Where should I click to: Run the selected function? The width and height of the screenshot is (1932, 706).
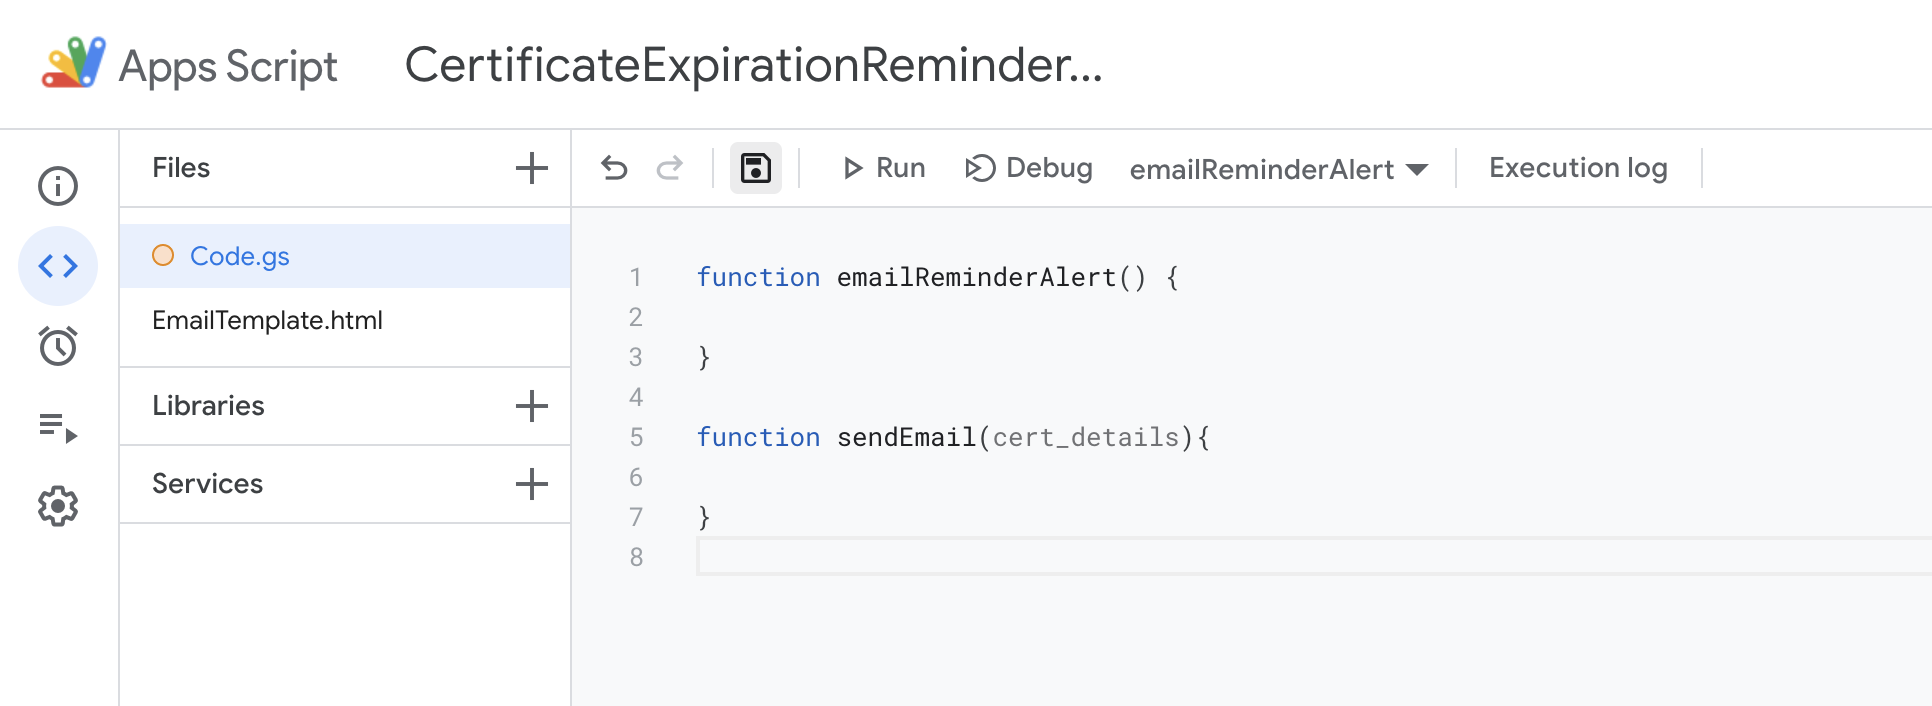tap(884, 168)
